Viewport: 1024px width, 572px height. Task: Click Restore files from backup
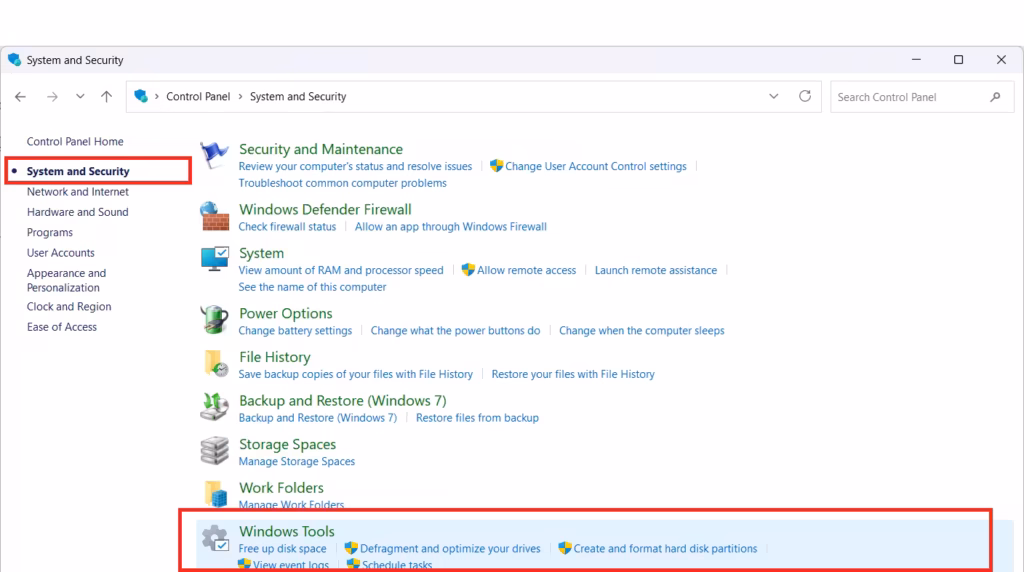click(477, 418)
